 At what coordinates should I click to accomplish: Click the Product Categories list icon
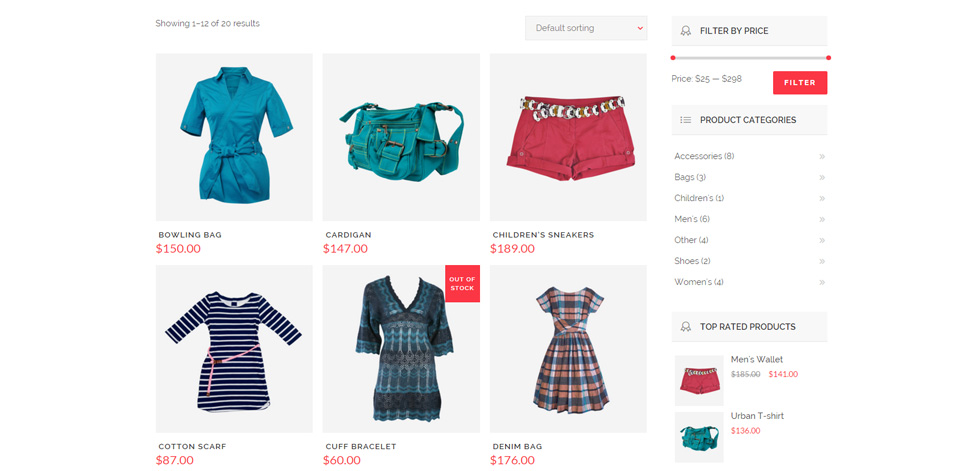[686, 120]
